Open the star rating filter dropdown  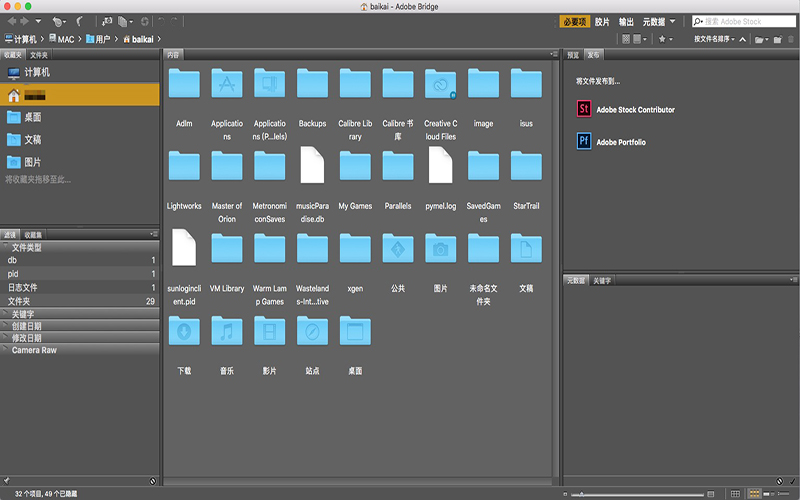click(x=665, y=39)
